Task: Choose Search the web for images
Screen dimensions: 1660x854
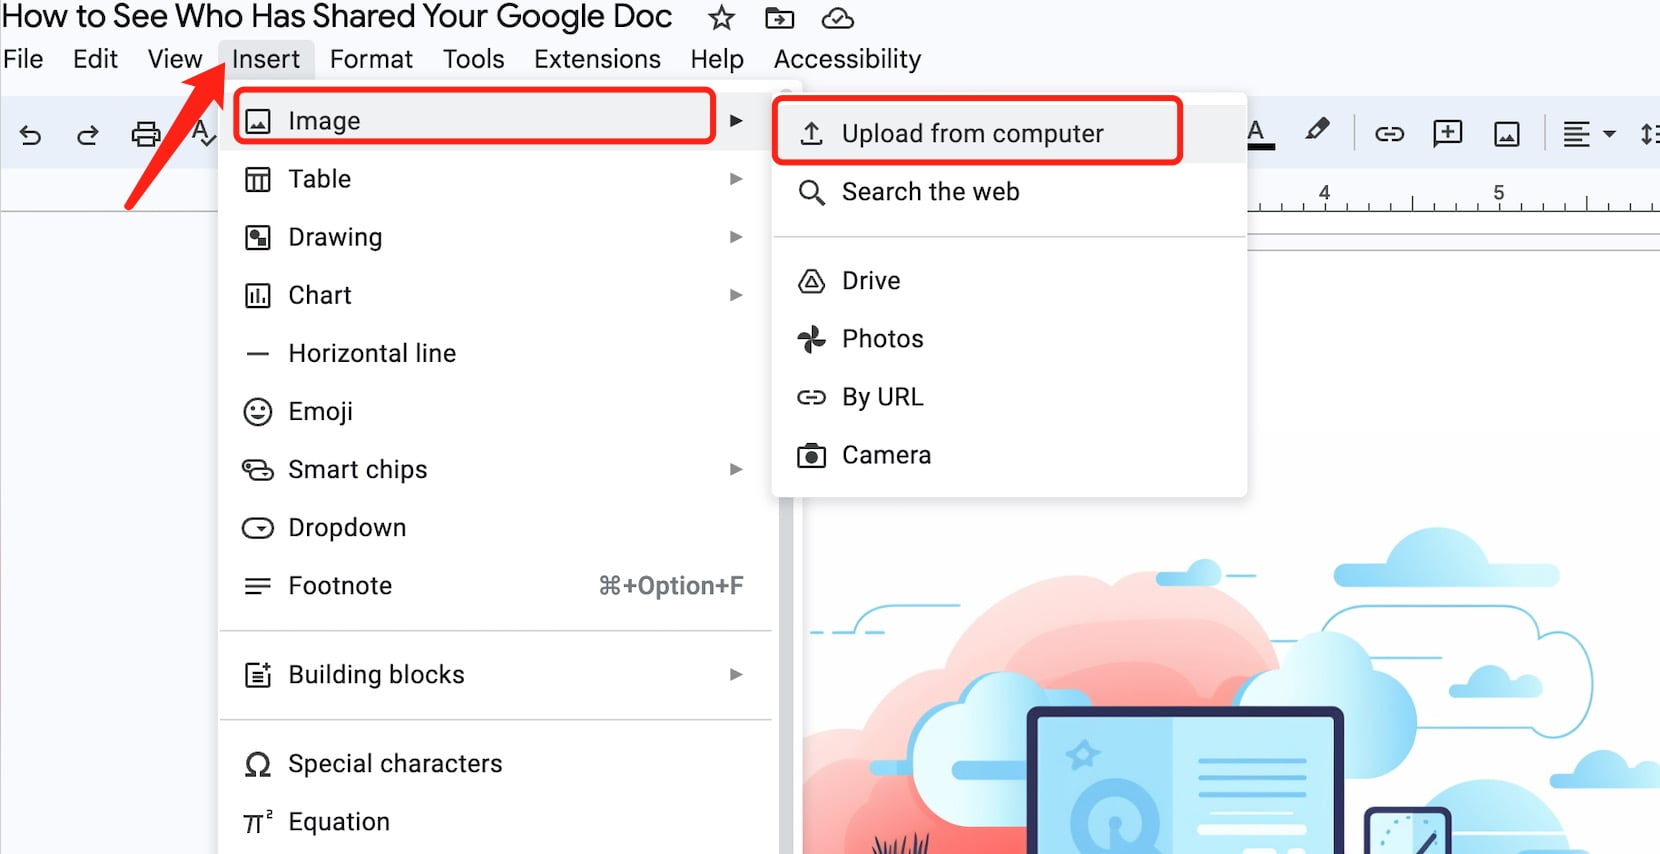Action: pos(1010,191)
